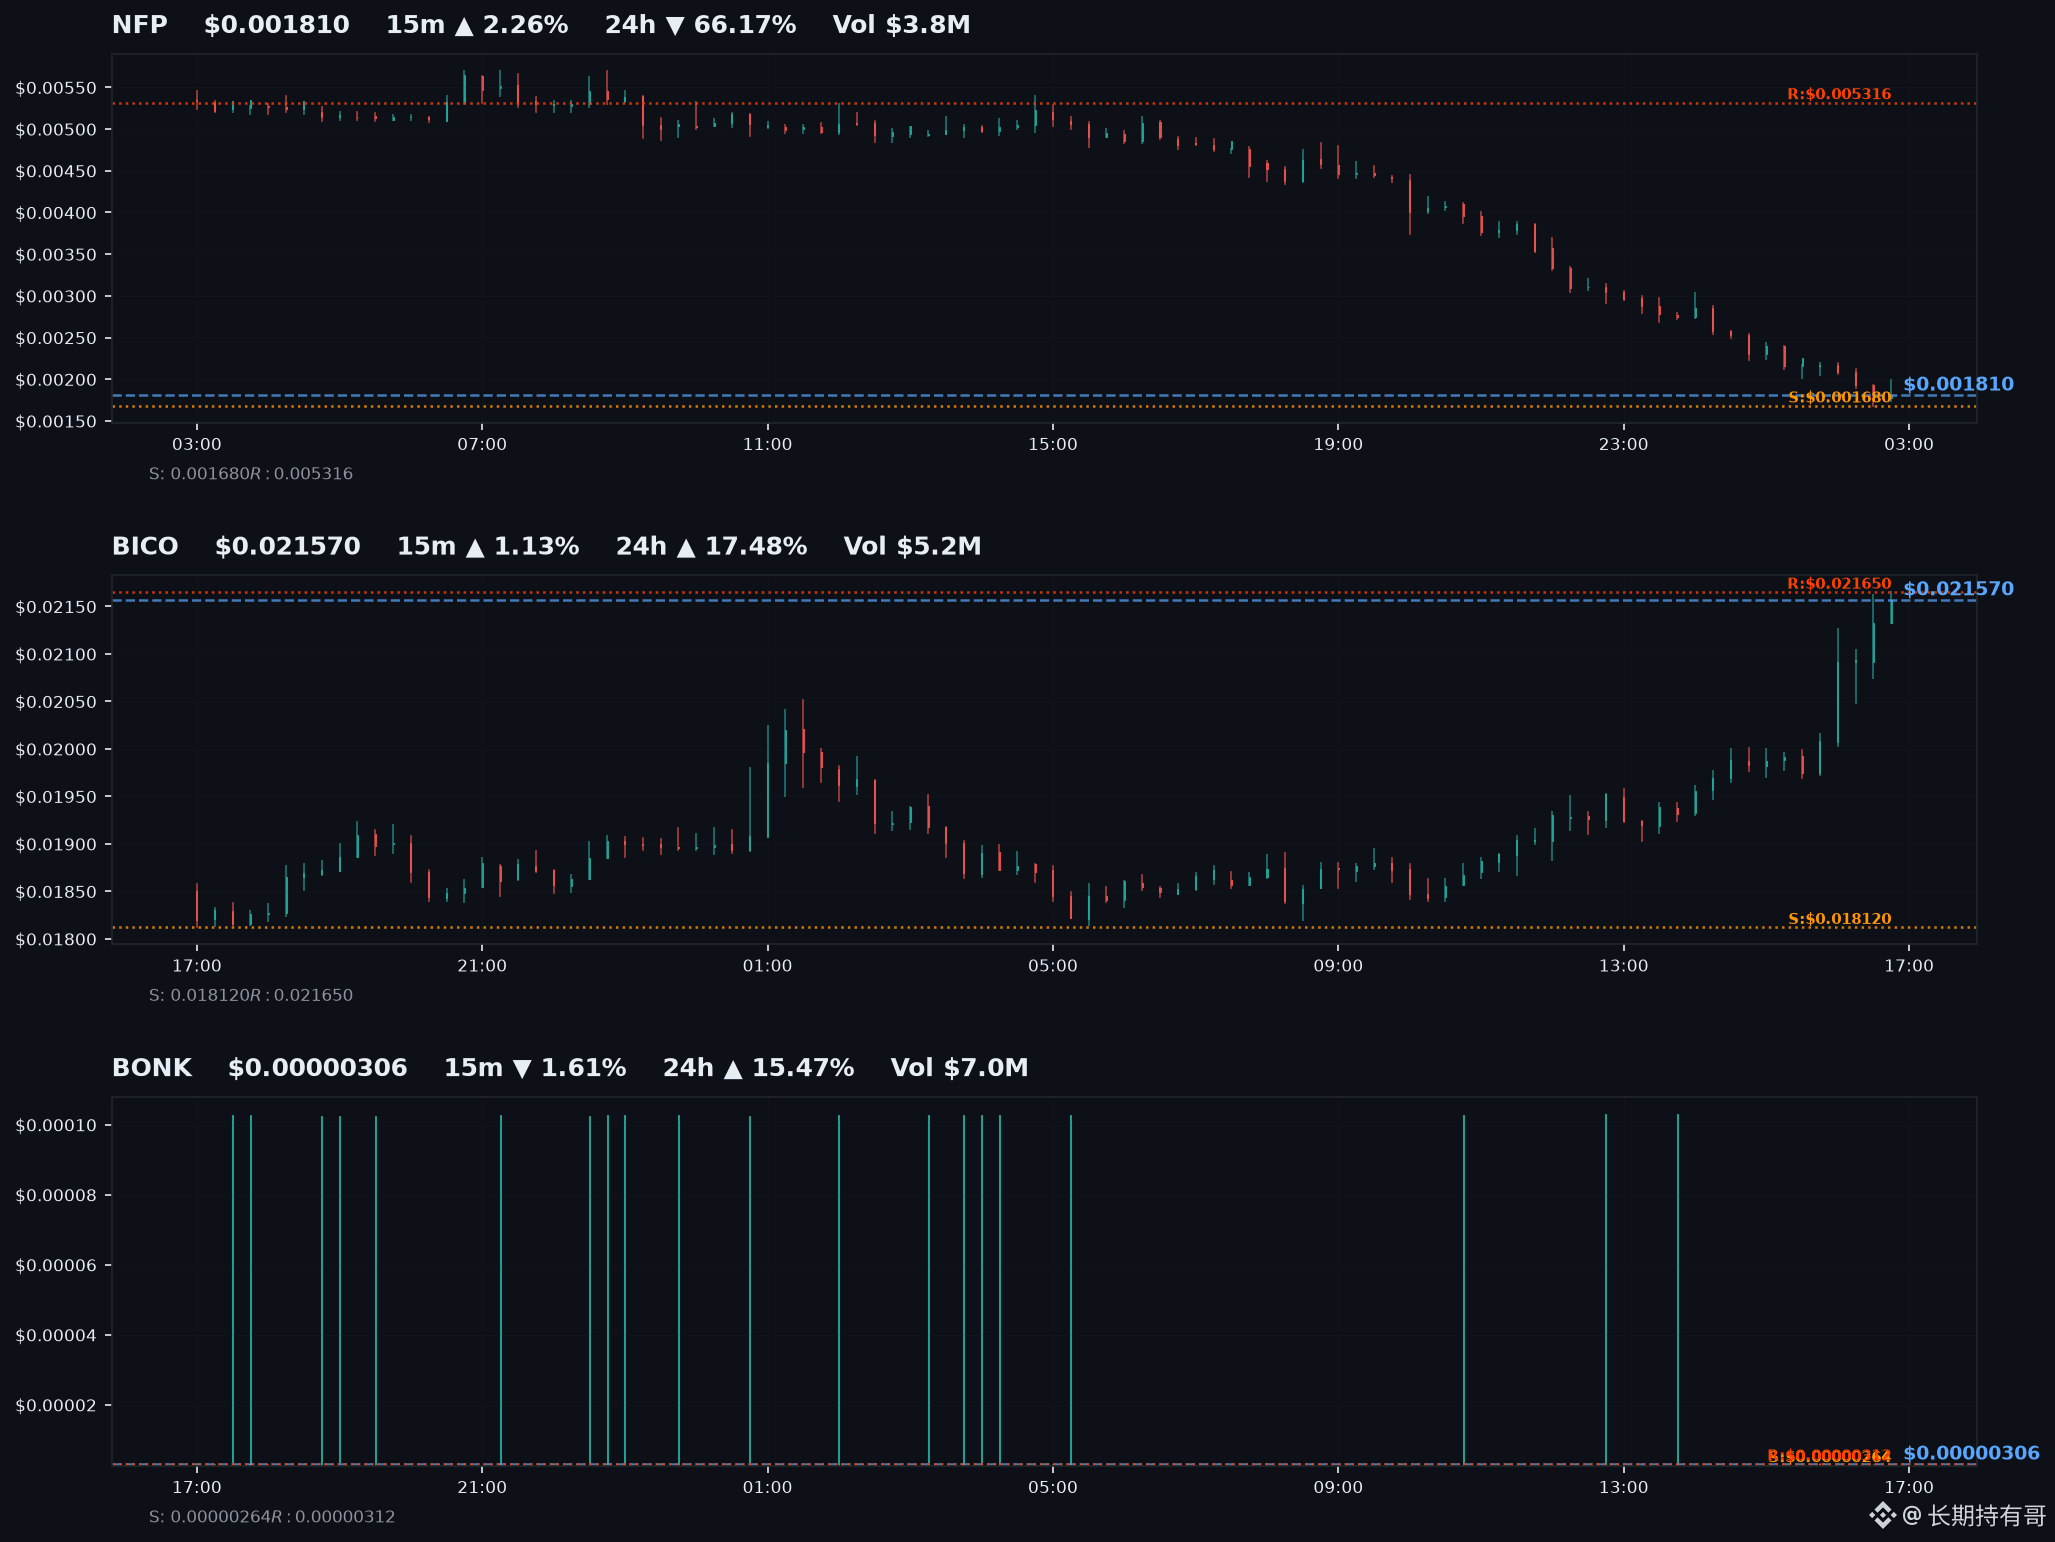Click NFP's 15m ▲ 2.26% change
Viewport: 2055px width, 1542px height.
[477, 25]
